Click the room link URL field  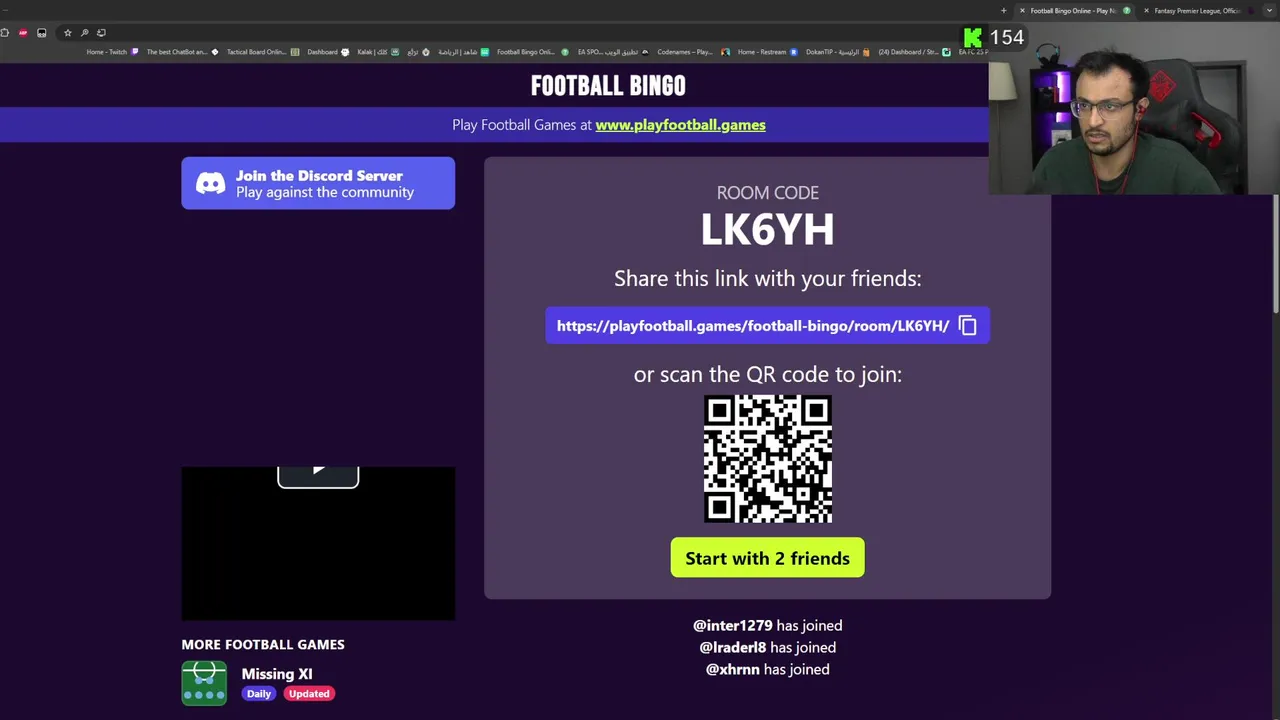click(x=767, y=325)
